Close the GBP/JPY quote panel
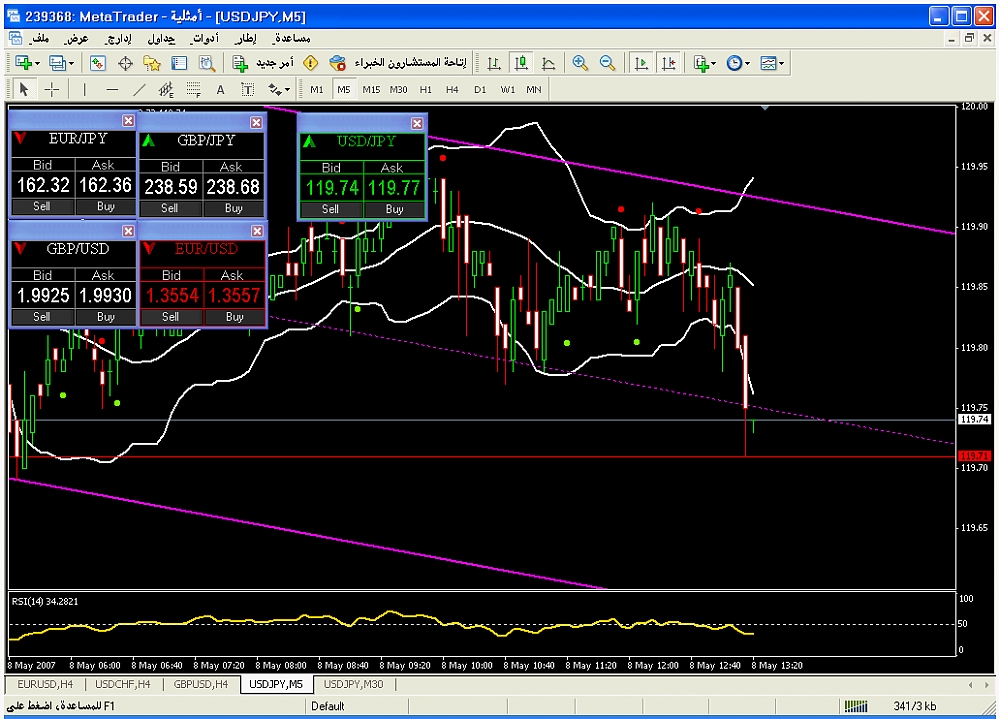This screenshot has height=719, width=1000. (x=256, y=122)
